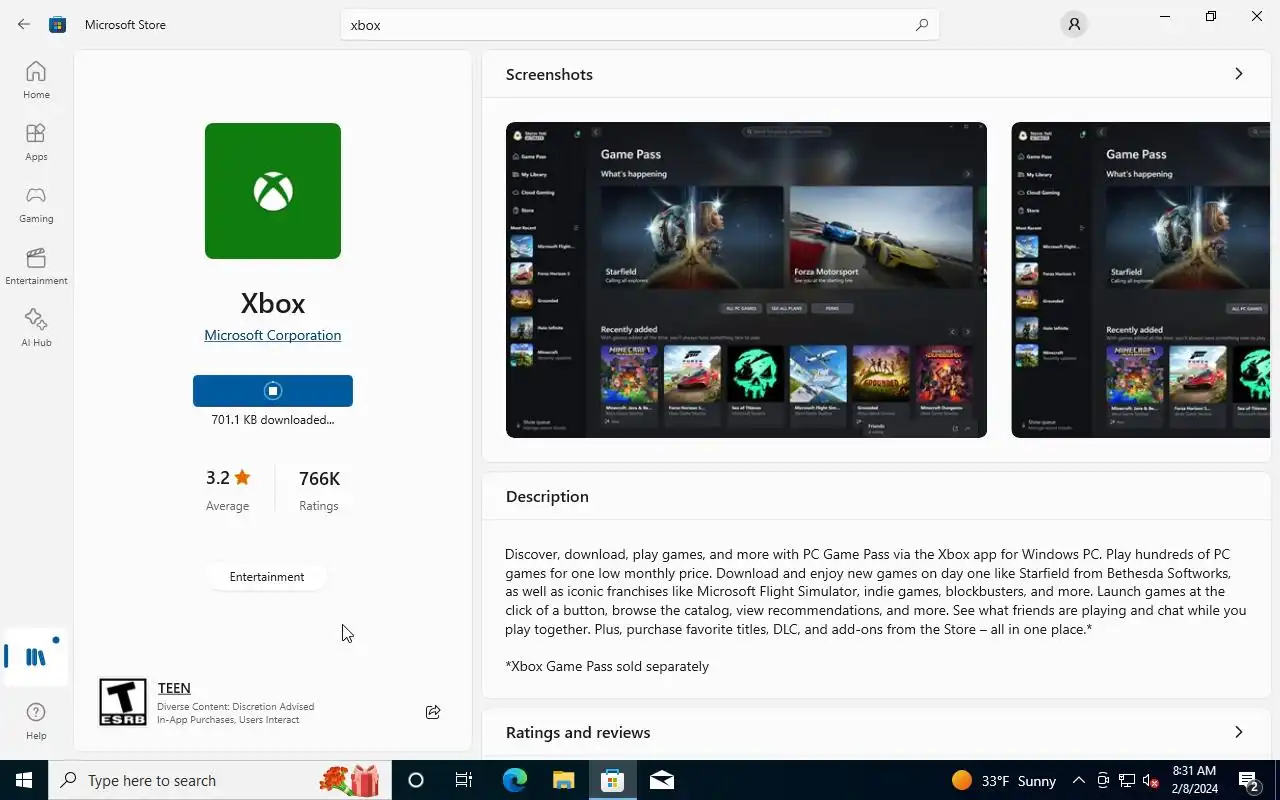Expand the Ratings and reviews chevron
Viewport: 1280px width, 800px height.
pos(1239,732)
